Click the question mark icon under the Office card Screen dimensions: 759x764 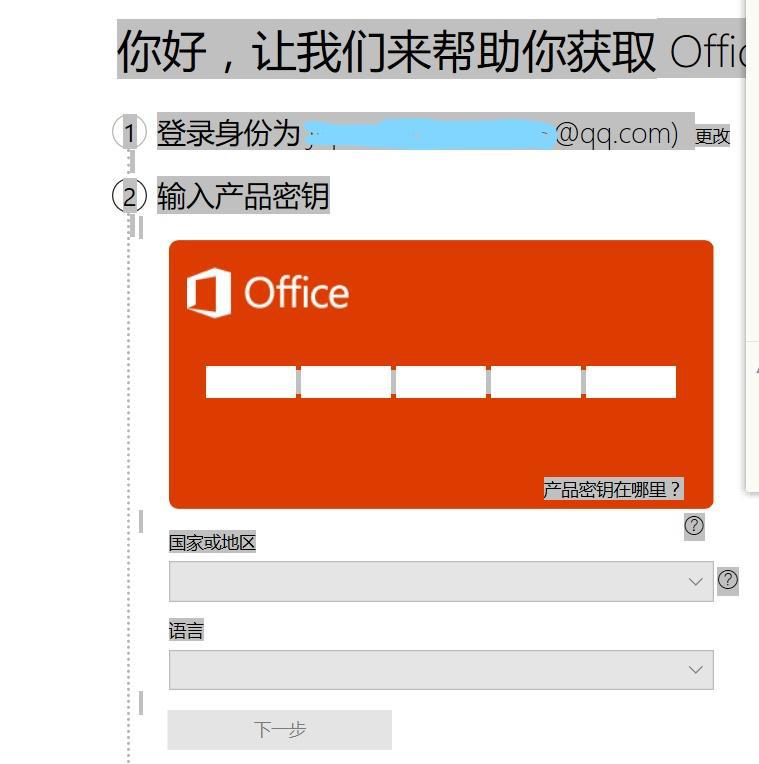[x=694, y=526]
